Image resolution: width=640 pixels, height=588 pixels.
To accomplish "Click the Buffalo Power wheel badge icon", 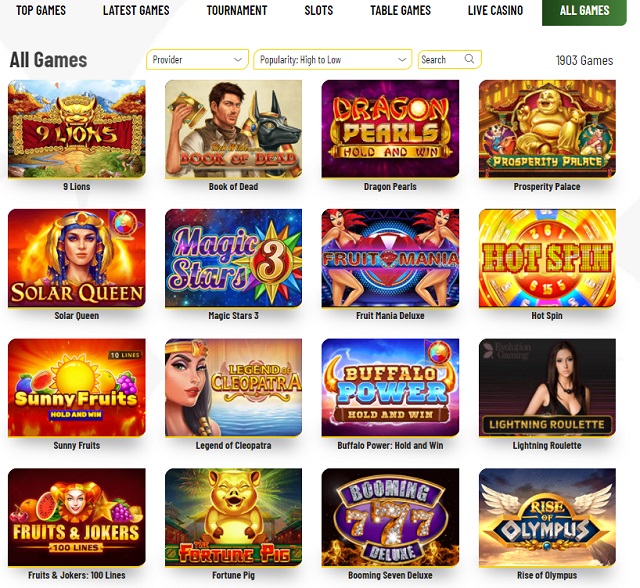I will click(439, 353).
